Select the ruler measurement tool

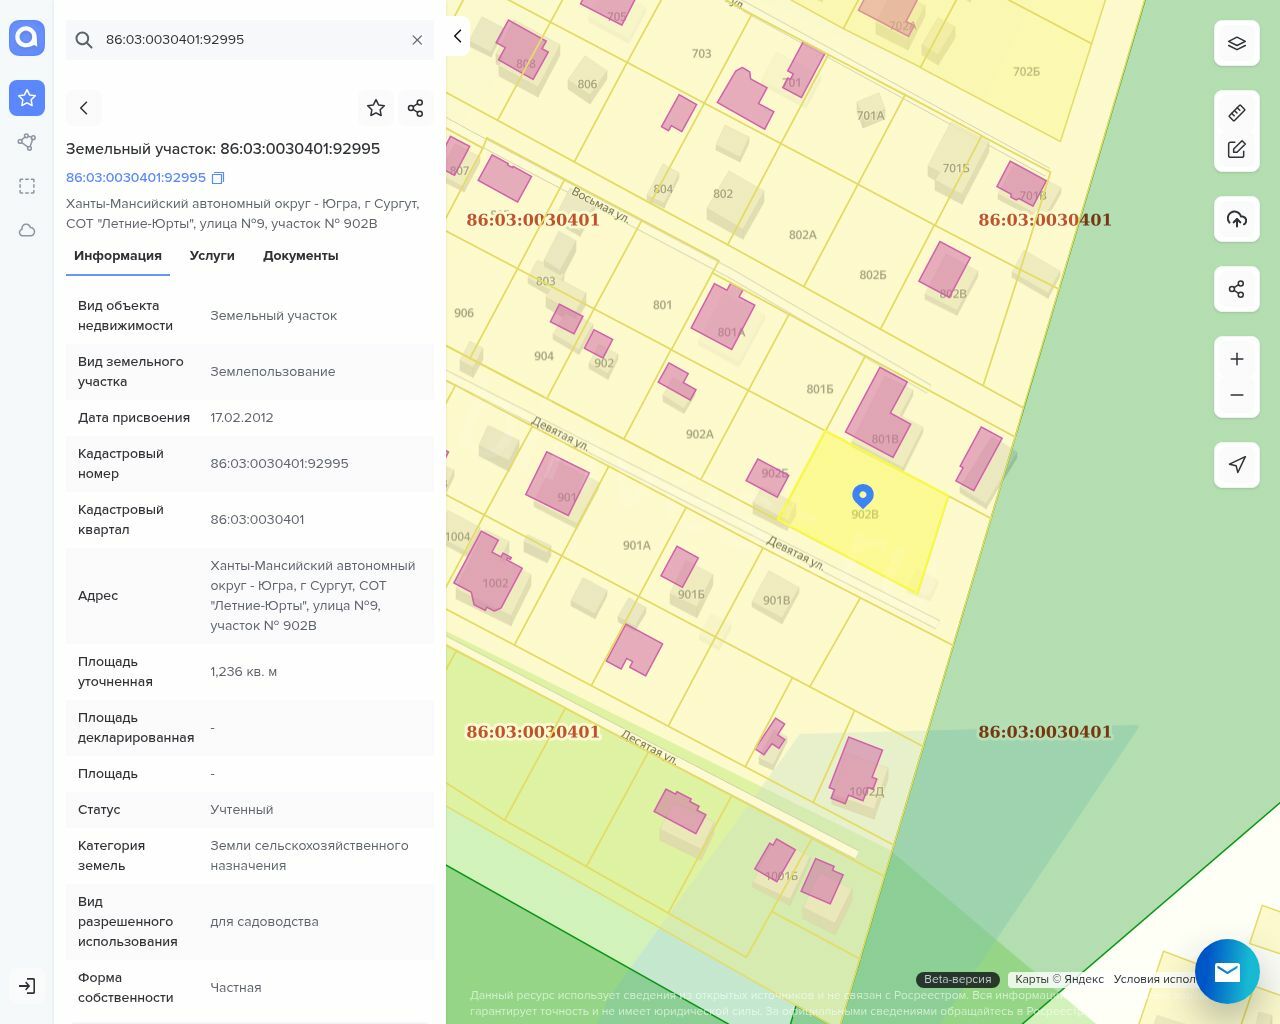tap(1237, 113)
